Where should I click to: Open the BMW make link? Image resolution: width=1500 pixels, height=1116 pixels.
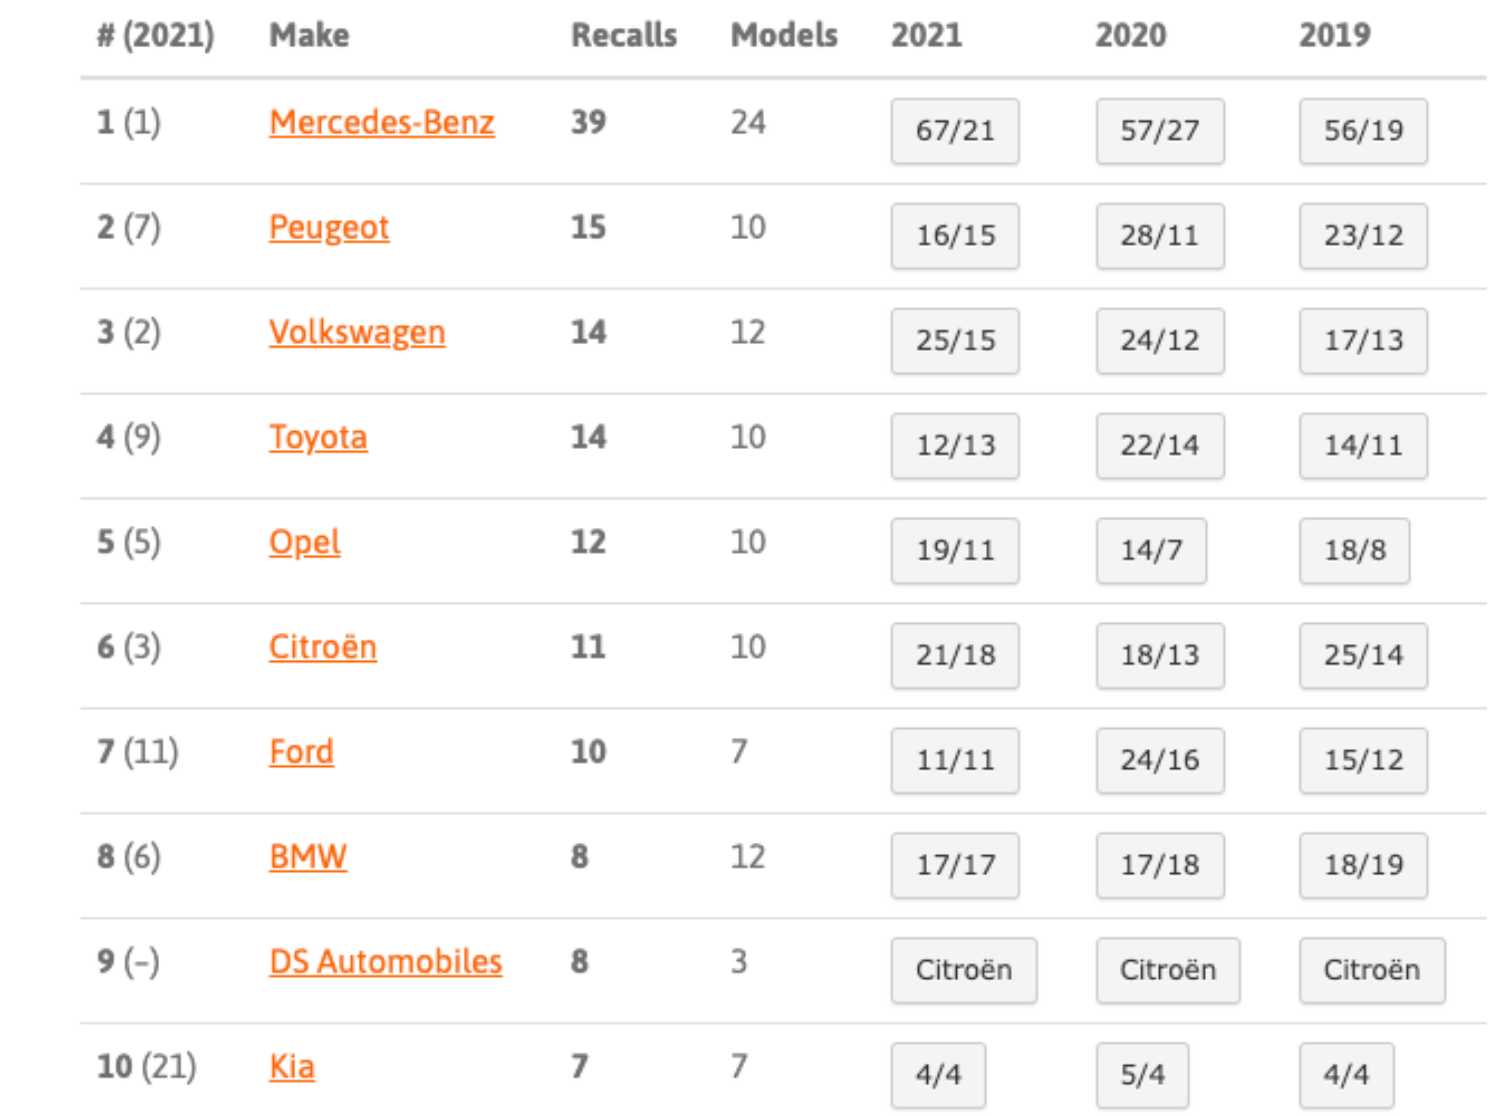coord(307,858)
